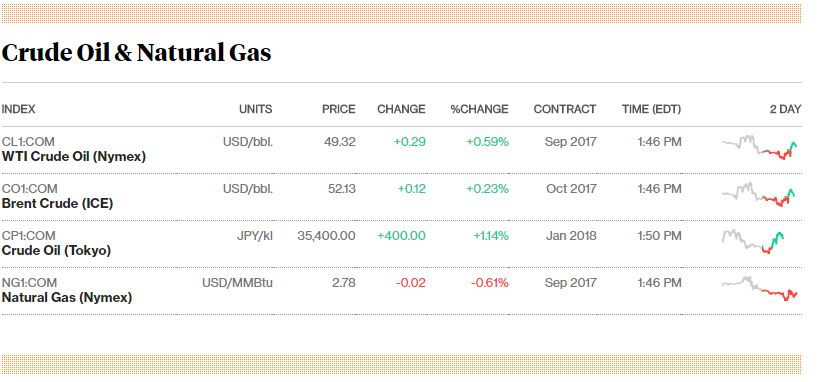Open the Brent Crude (ICE) link
The height and width of the screenshot is (382, 832).
coord(57,203)
